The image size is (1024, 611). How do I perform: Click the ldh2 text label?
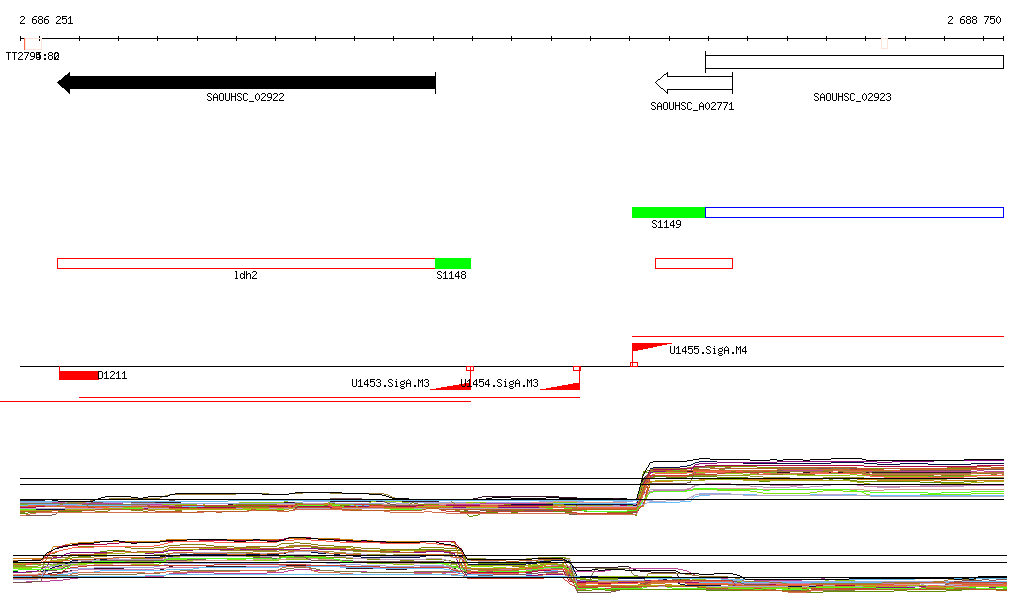[x=246, y=275]
